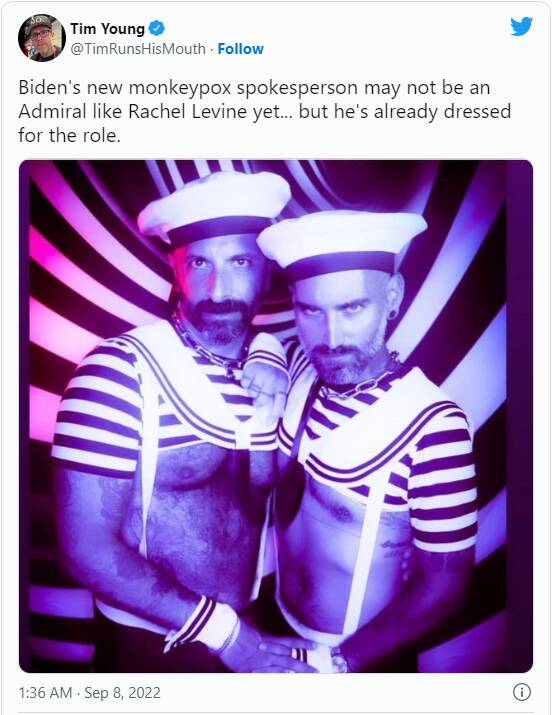Click the Sep 8, 2022 date
The width and height of the screenshot is (552, 715).
122,693
